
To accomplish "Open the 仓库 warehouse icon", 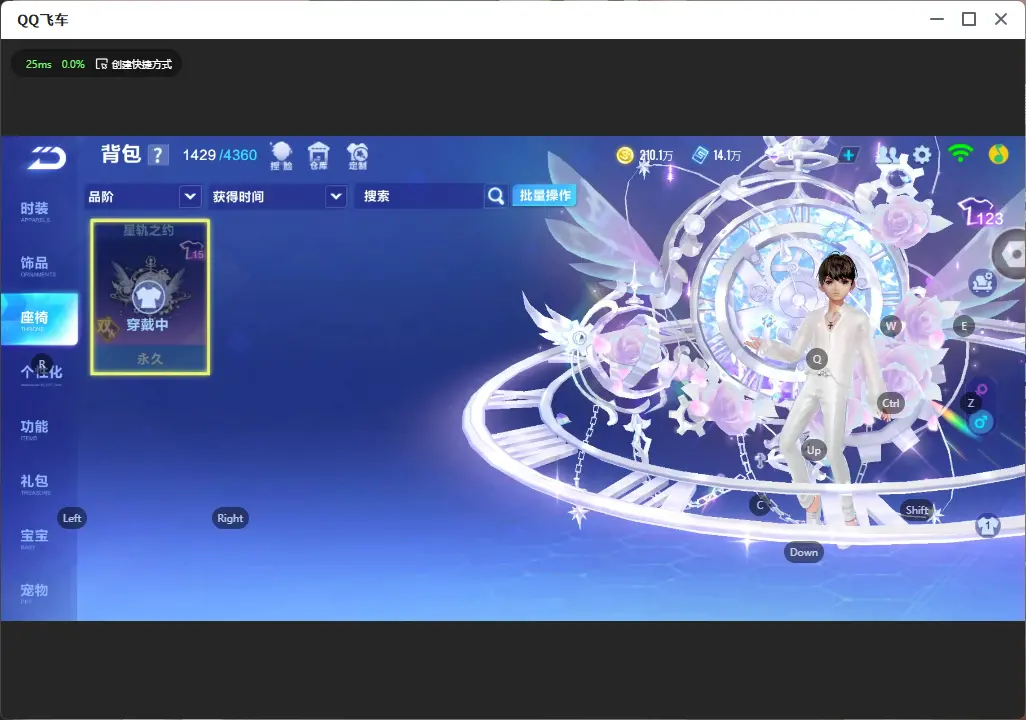I will coord(319,156).
